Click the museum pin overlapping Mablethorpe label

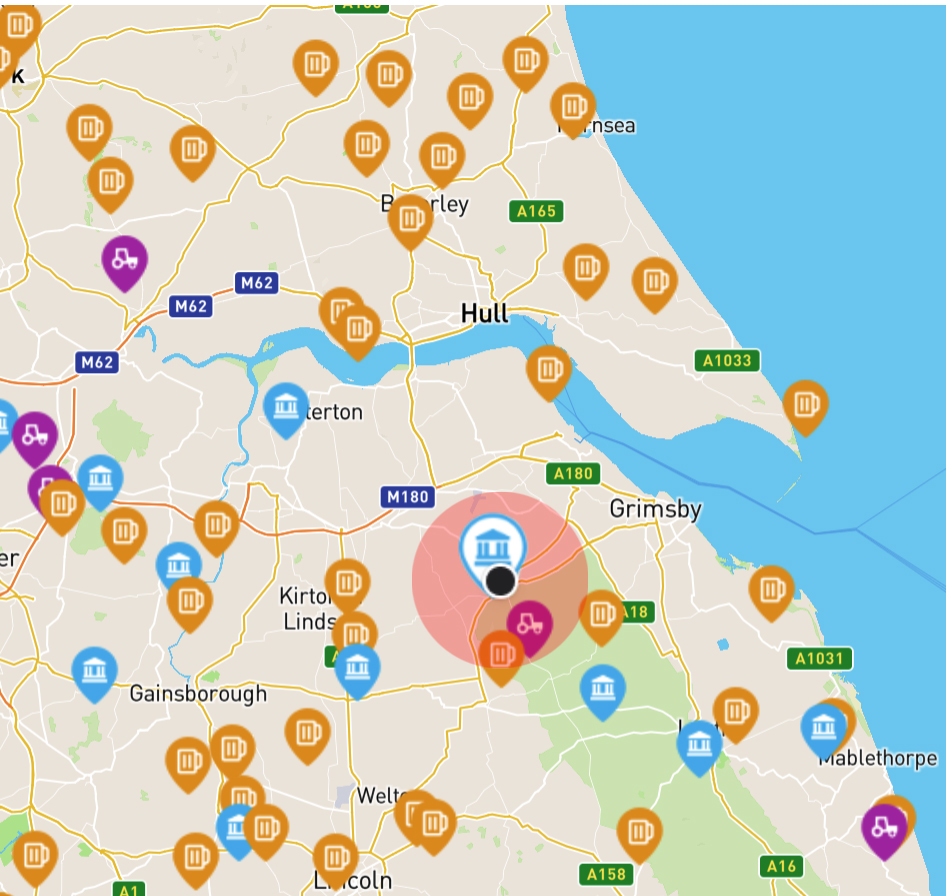tap(824, 727)
